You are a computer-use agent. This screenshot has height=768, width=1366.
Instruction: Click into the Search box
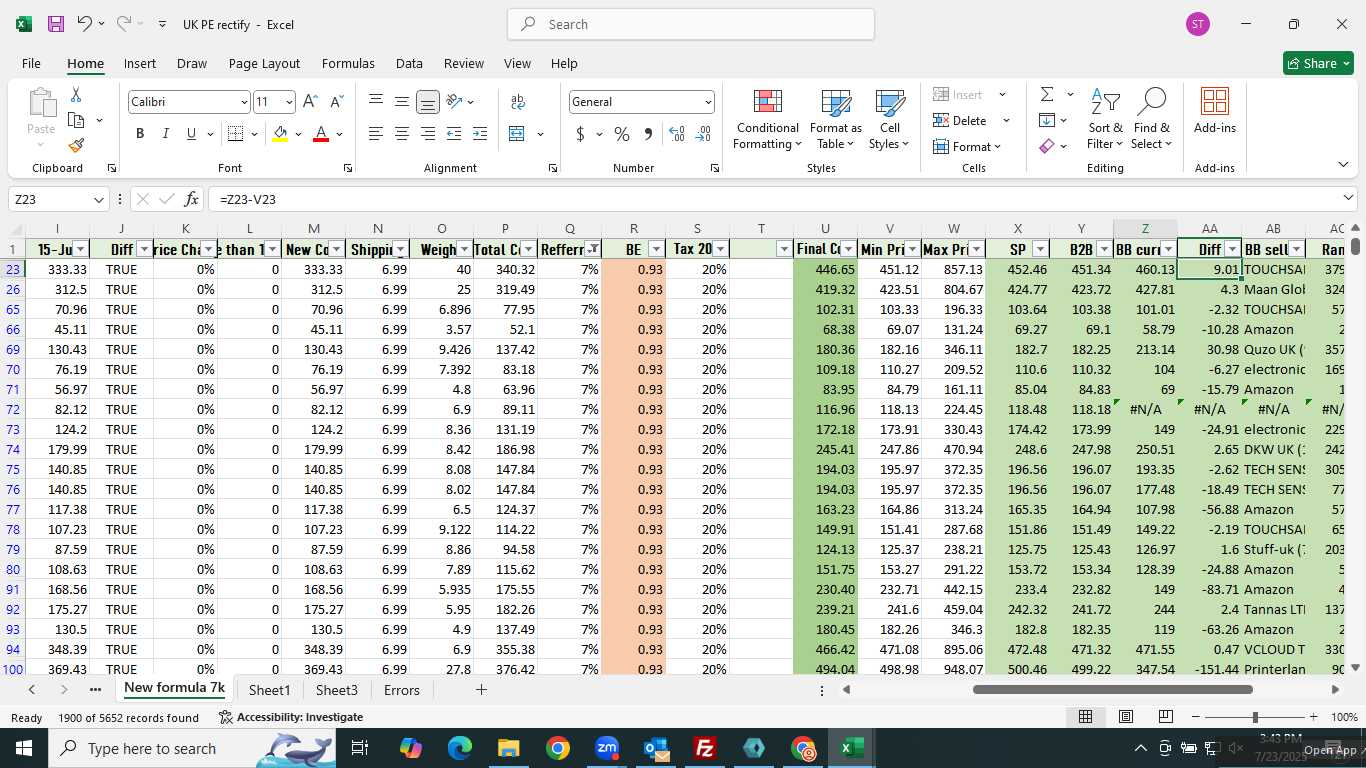(691, 24)
